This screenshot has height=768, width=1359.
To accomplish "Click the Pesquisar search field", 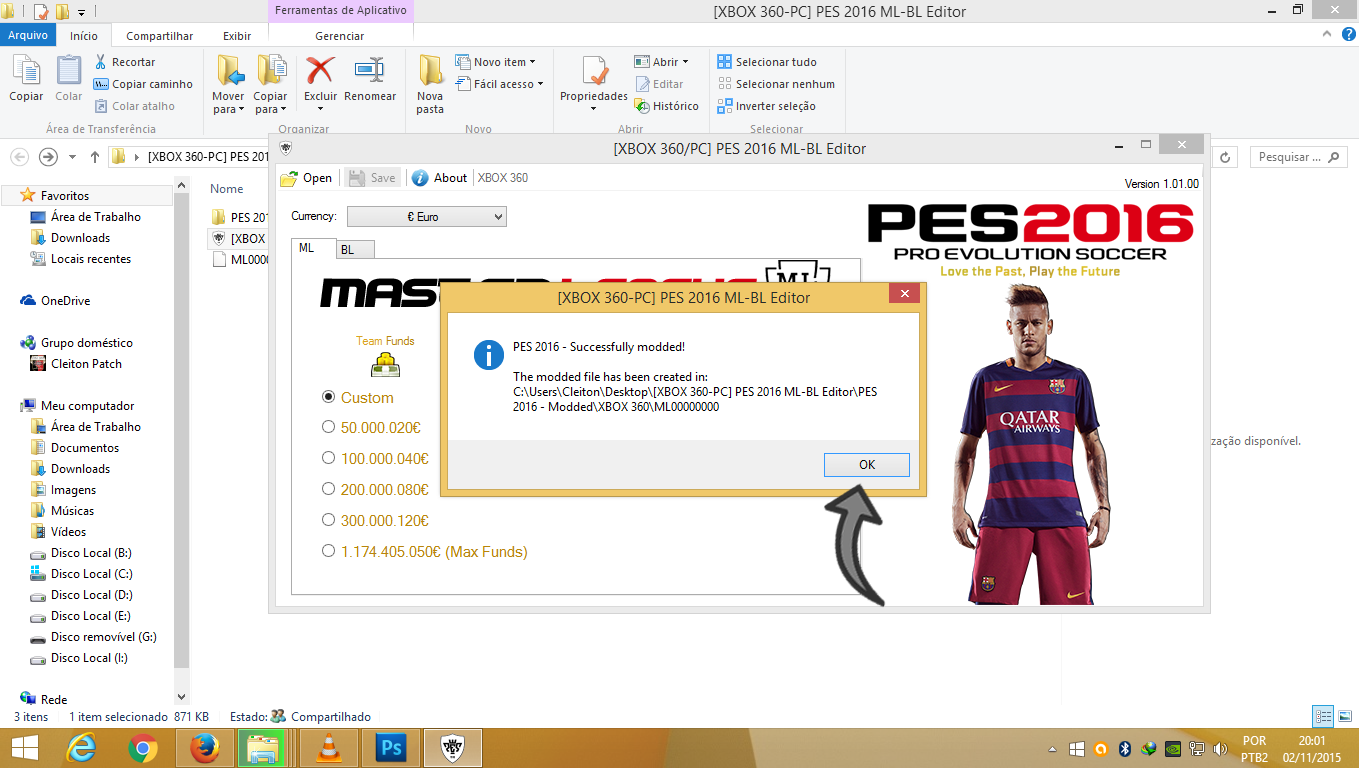I will [1298, 157].
